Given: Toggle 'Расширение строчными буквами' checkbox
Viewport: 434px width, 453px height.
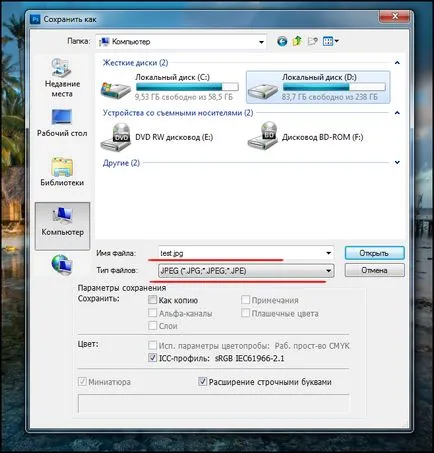Looking at the screenshot, I should pyautogui.click(x=202, y=381).
